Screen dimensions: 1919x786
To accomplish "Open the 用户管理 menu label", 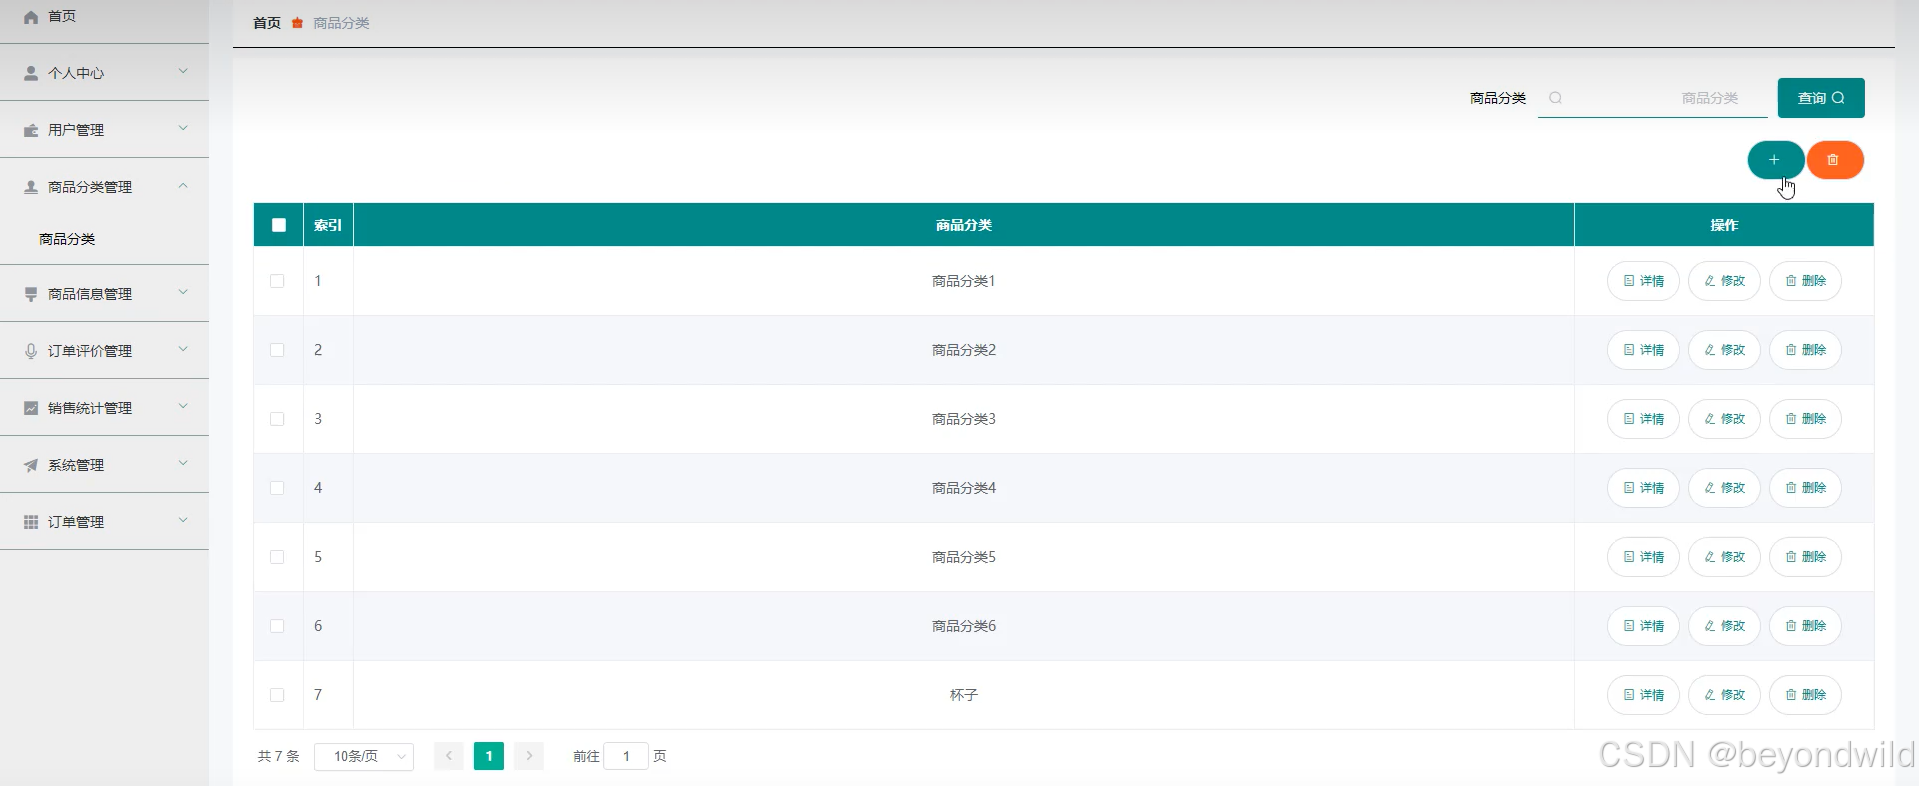I will (x=76, y=130).
